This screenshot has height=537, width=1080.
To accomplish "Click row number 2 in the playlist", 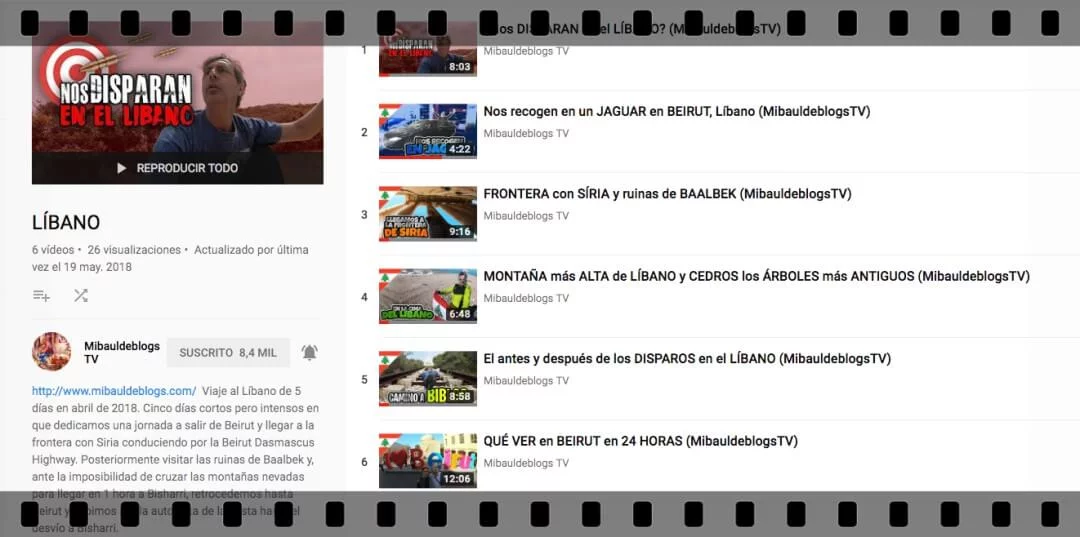I will [x=364, y=132].
